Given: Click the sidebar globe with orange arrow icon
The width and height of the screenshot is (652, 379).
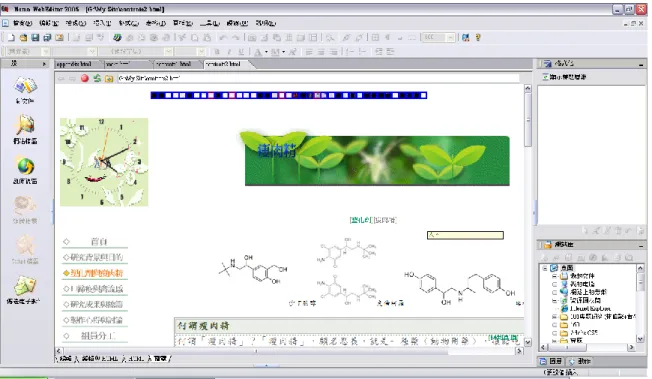Looking at the screenshot, I should tap(25, 166).
